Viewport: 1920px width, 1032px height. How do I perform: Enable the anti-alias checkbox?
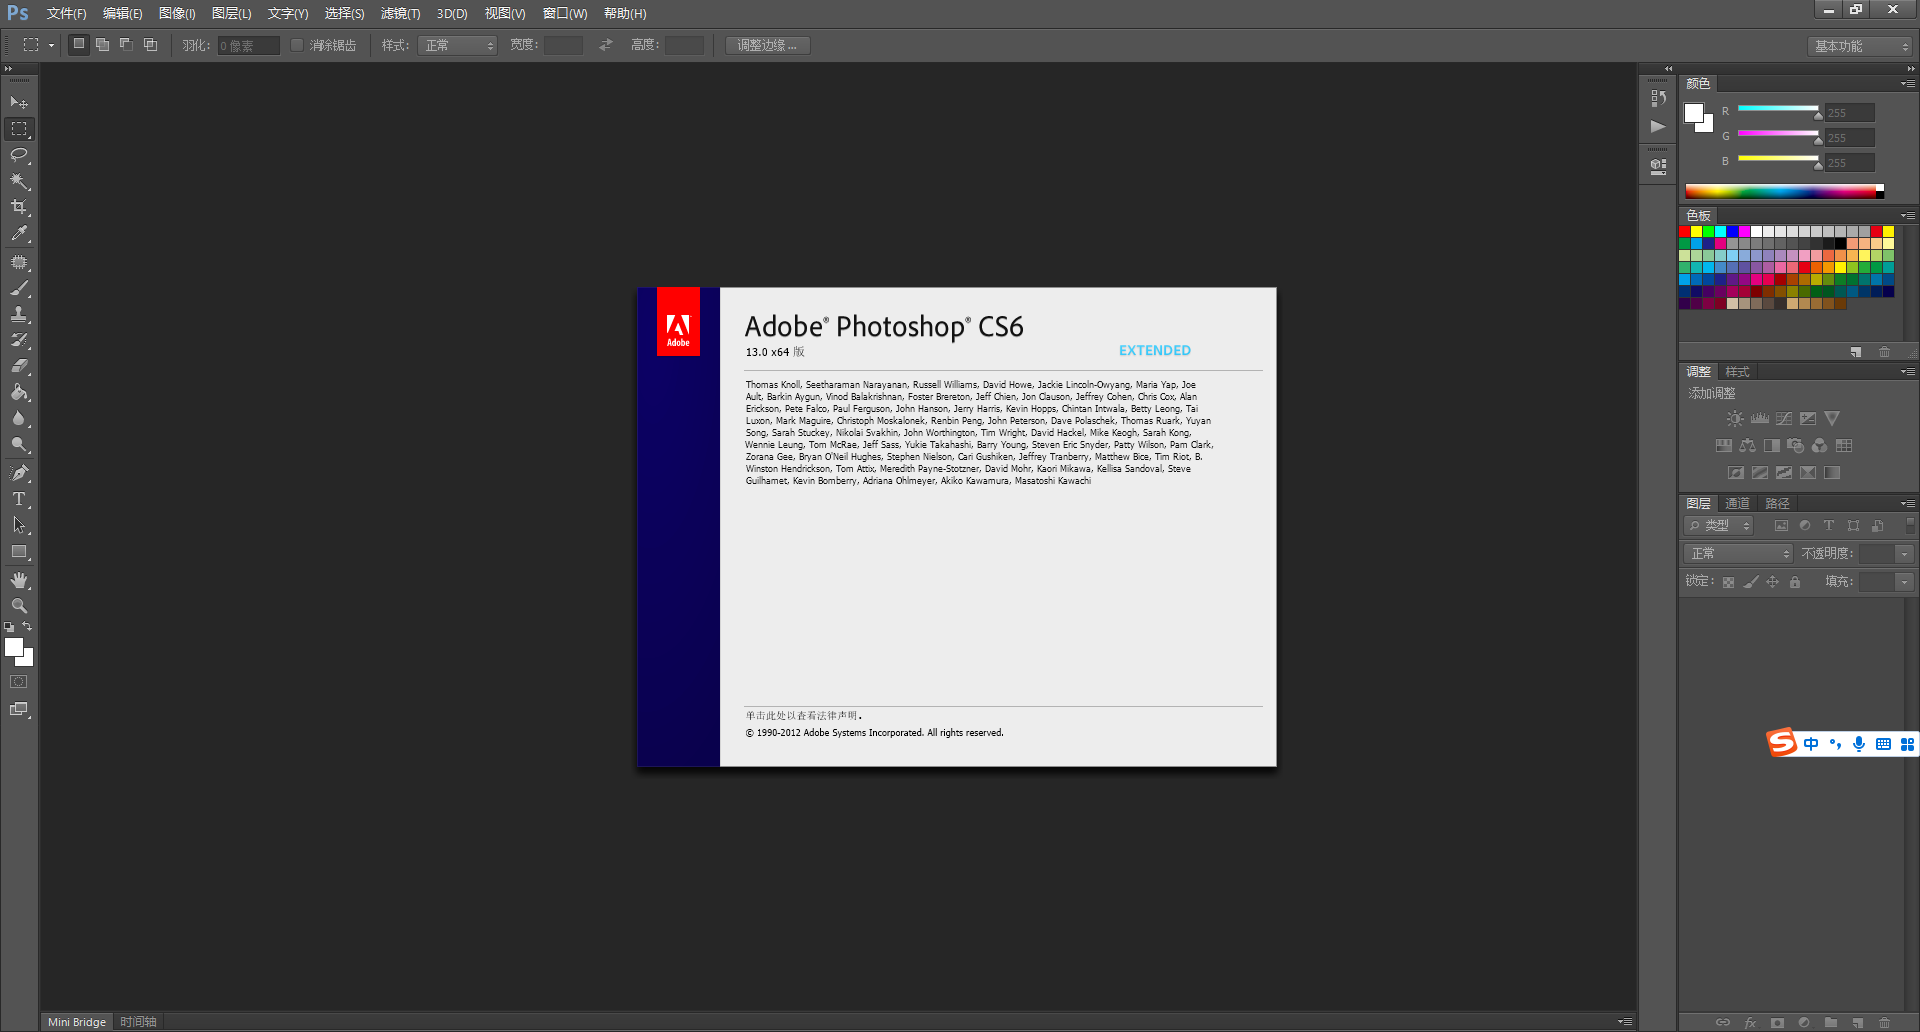[297, 45]
